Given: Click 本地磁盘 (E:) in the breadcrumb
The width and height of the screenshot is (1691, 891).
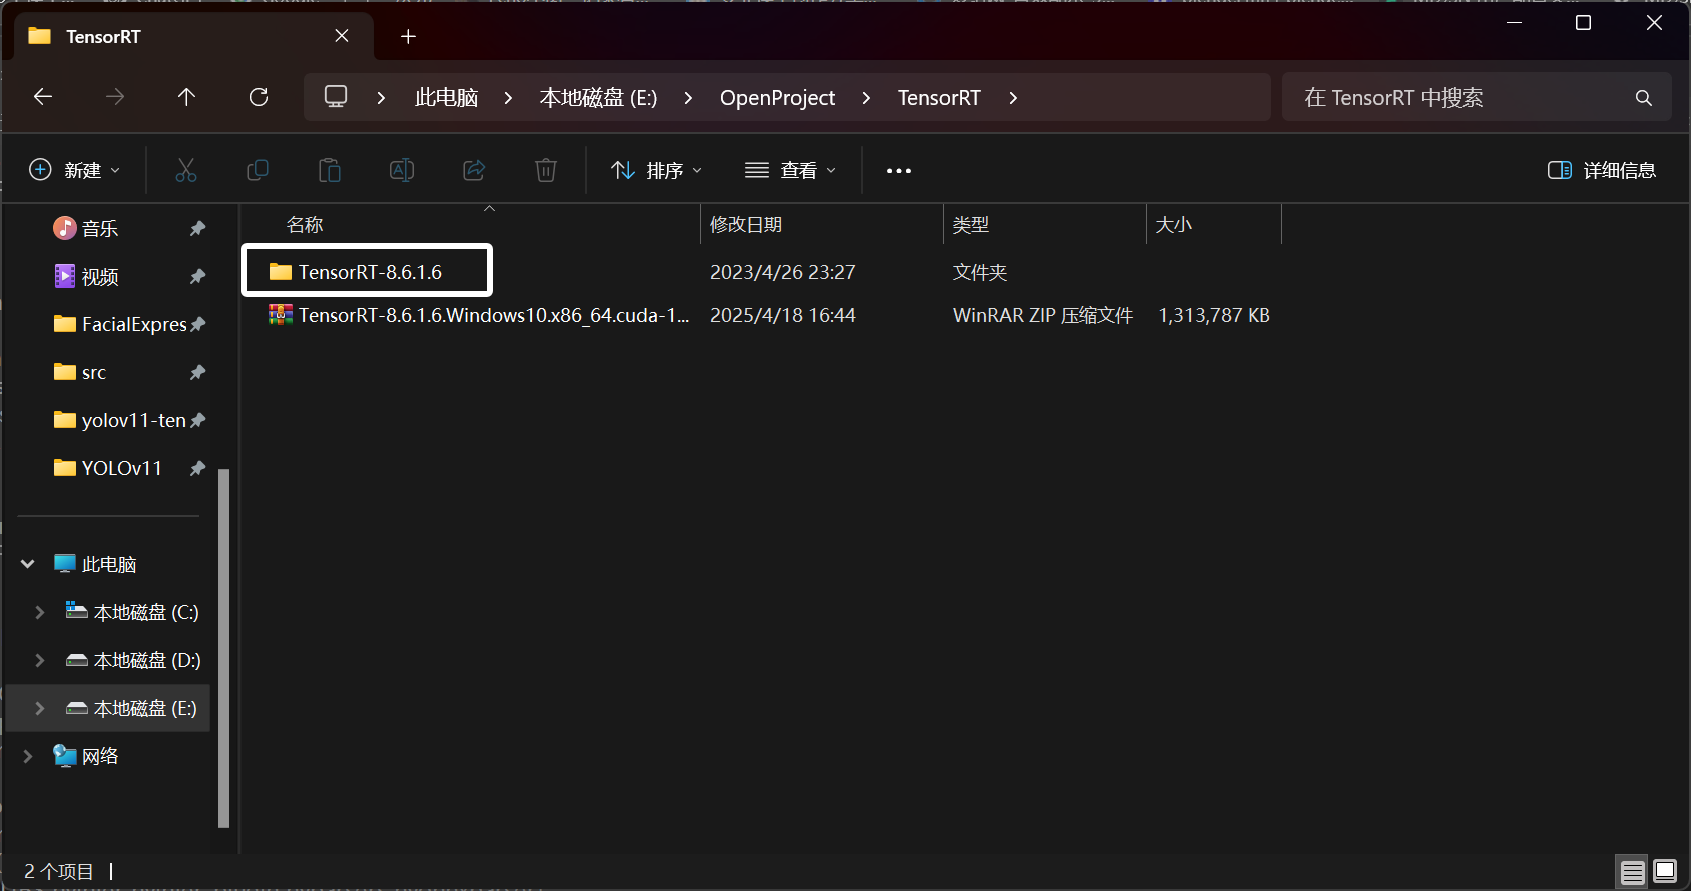Looking at the screenshot, I should (x=598, y=98).
